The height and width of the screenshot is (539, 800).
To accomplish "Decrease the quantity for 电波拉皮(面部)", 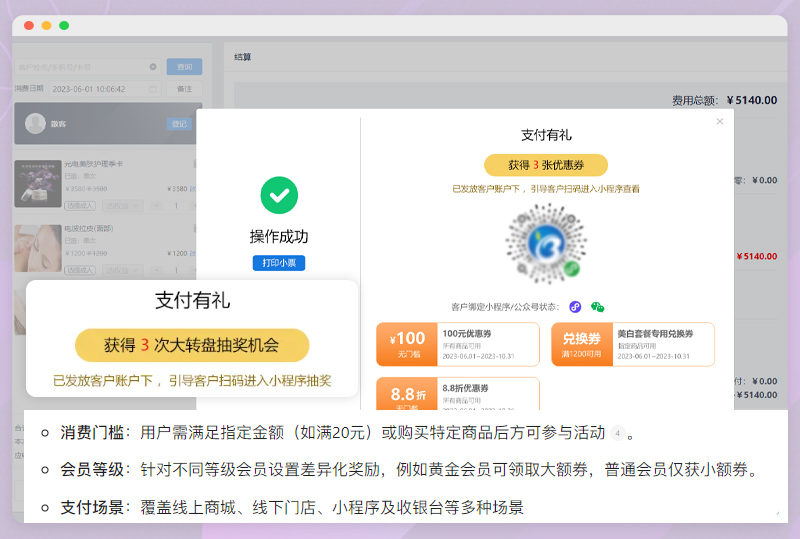I will click(x=157, y=270).
